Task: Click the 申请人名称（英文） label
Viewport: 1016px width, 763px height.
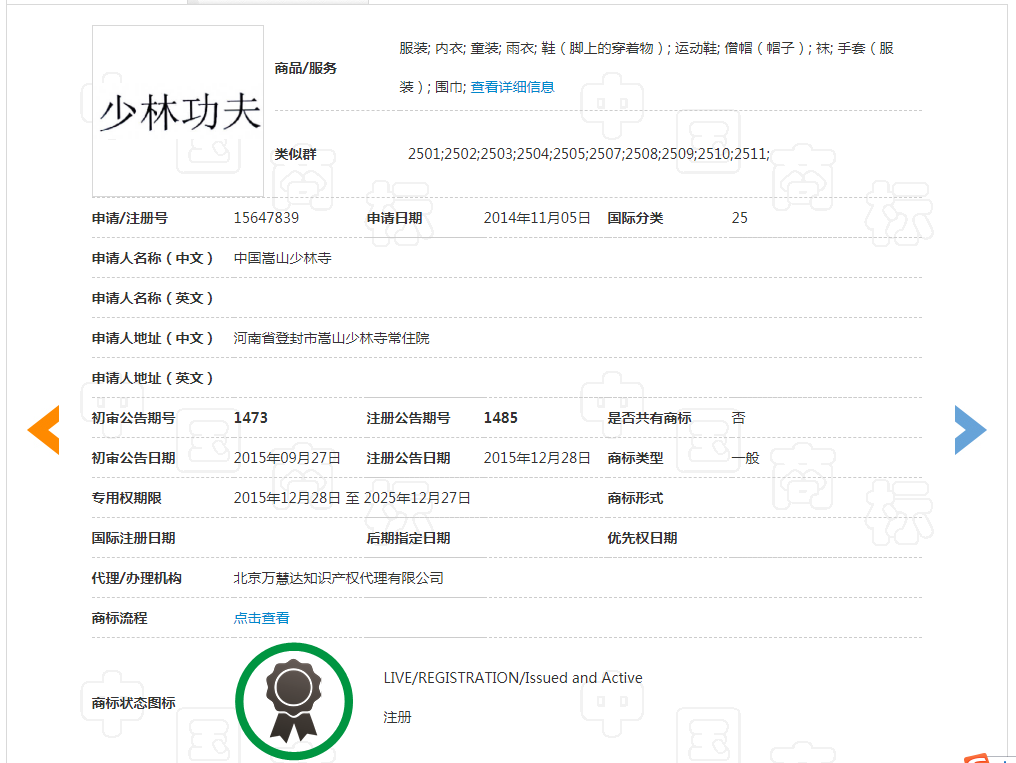Action: [152, 298]
